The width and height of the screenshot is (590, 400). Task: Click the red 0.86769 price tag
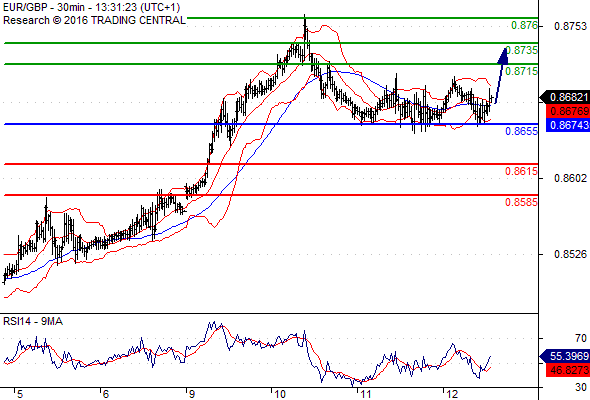[x=568, y=111]
